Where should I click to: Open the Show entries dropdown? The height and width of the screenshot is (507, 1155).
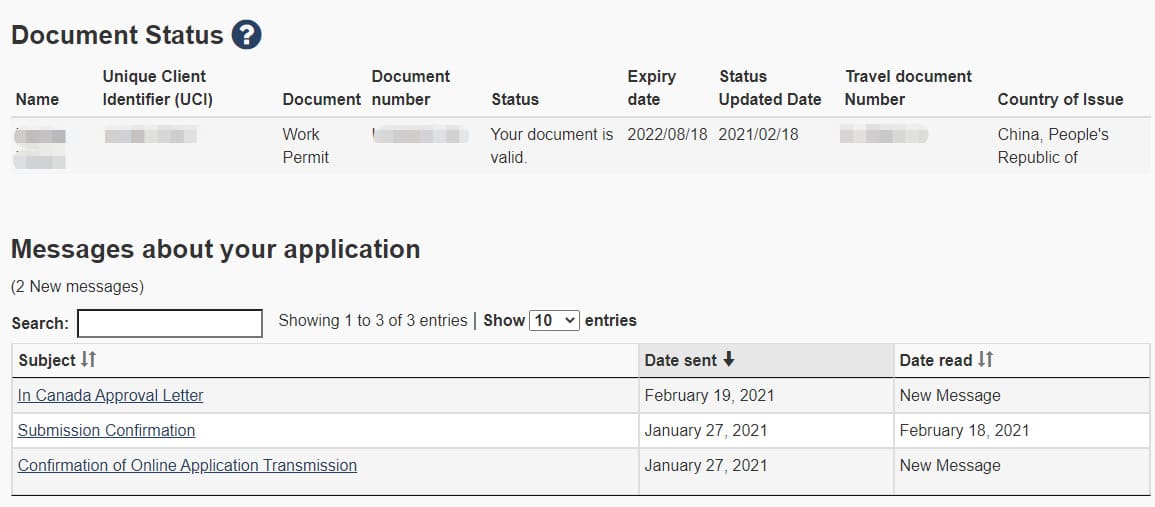click(x=554, y=321)
